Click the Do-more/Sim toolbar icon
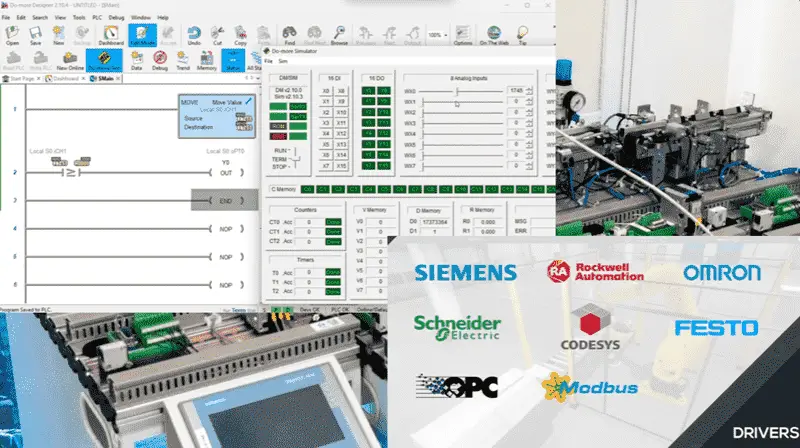The height and width of the screenshot is (448, 800). [x=104, y=60]
